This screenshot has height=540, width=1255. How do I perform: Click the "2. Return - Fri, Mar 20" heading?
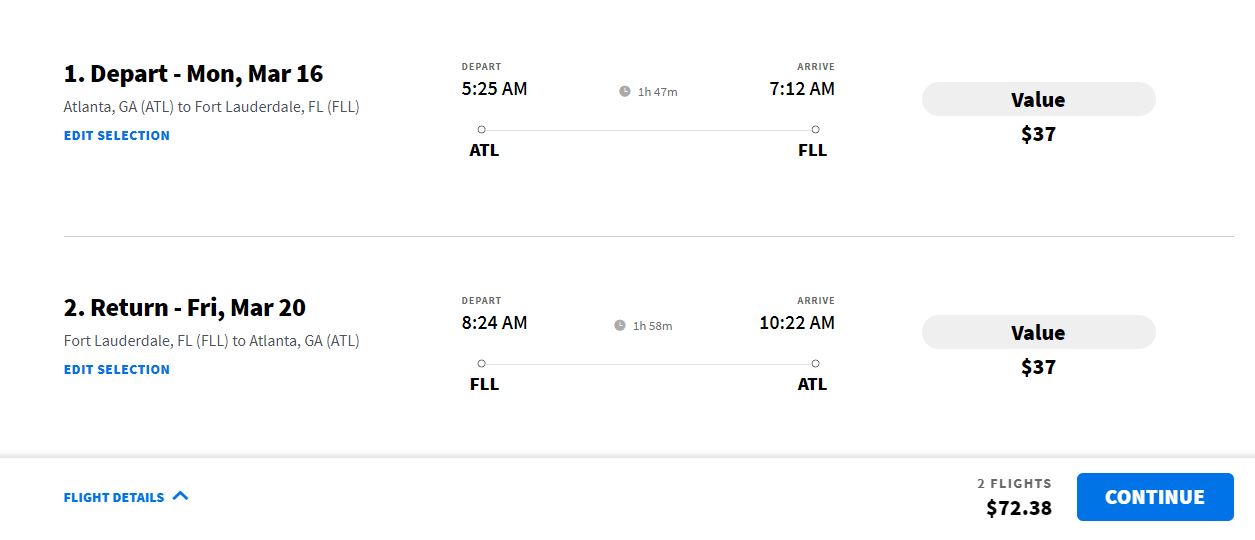[x=185, y=307]
